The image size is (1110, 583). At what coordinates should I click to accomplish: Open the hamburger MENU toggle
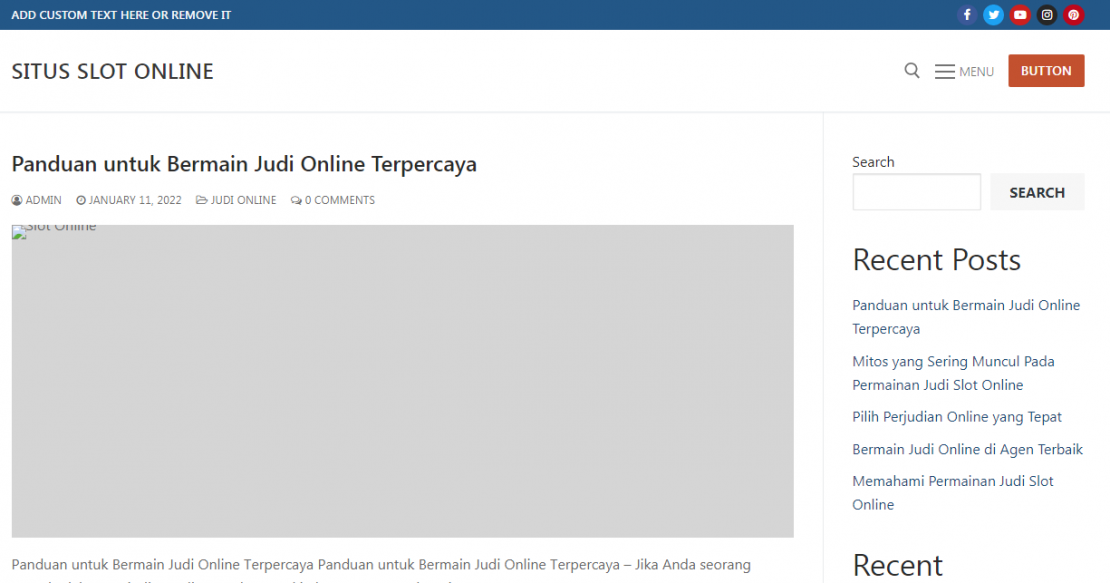point(964,71)
